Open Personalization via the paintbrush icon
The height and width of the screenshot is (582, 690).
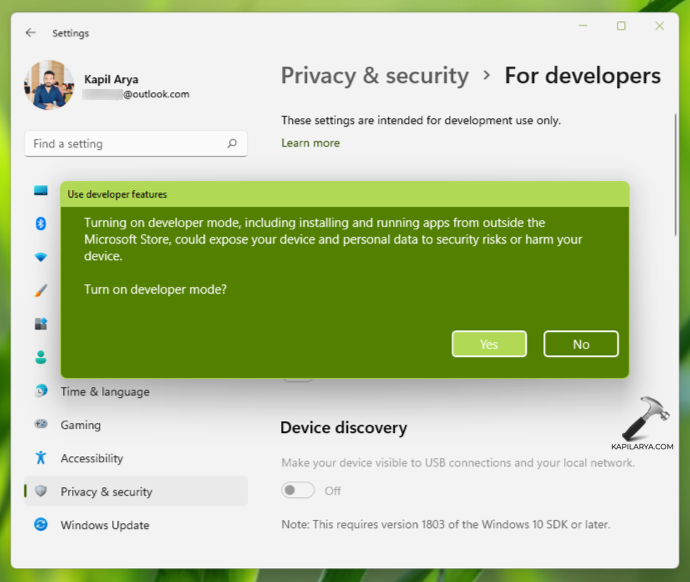[x=41, y=291]
